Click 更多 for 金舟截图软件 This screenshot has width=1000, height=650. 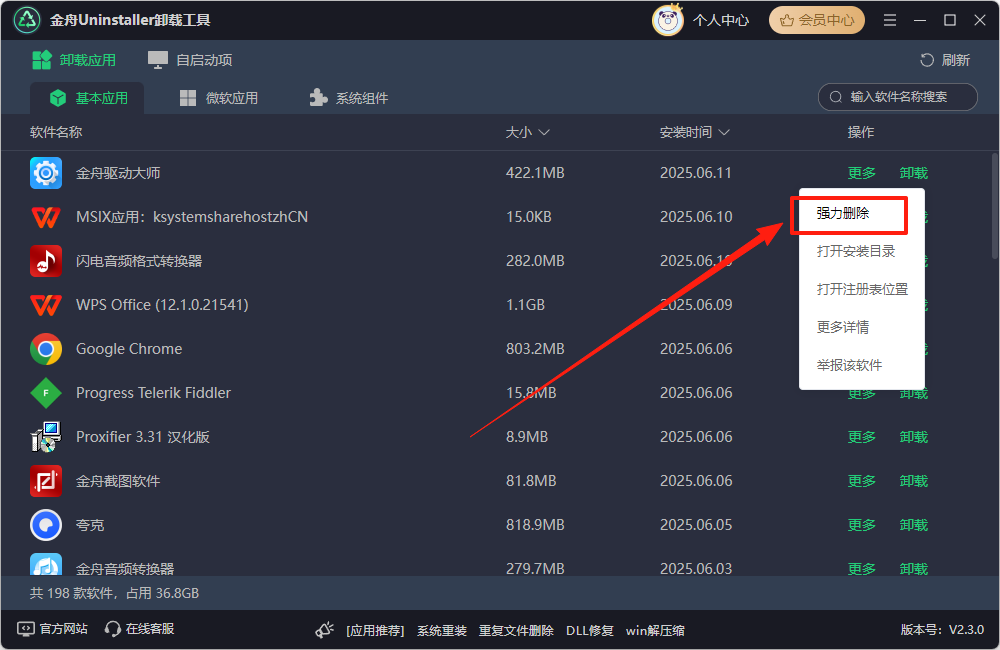pos(862,481)
